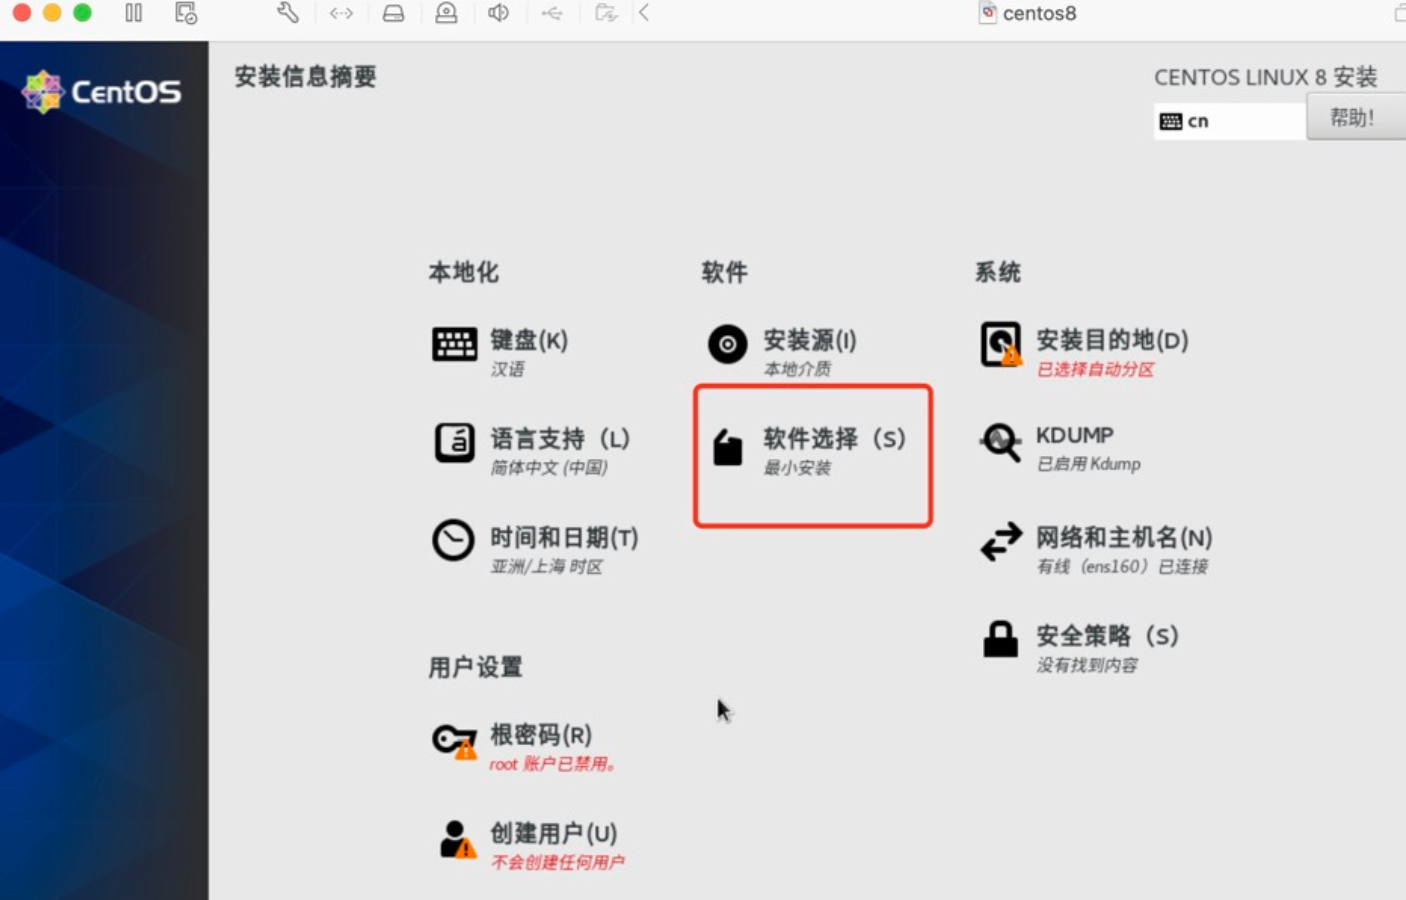Click the 汉语 keyboard layout text
1406x900 pixels.
507,369
